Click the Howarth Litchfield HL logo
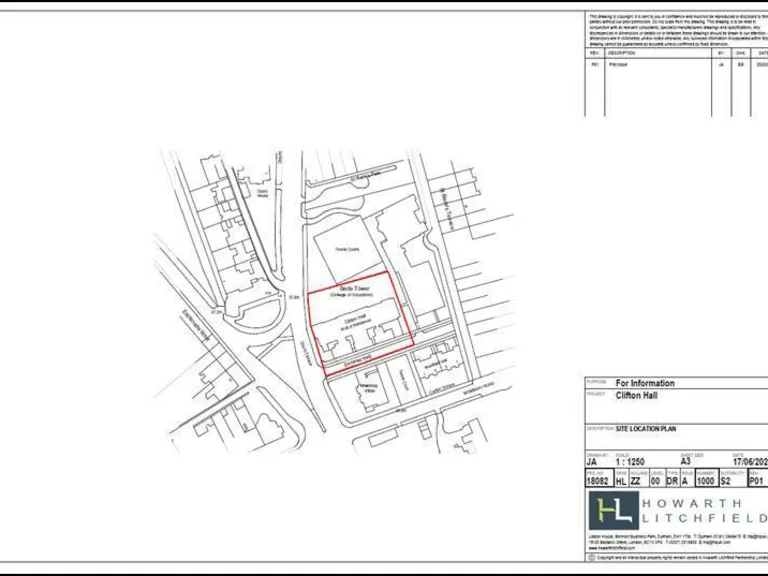 pos(612,511)
